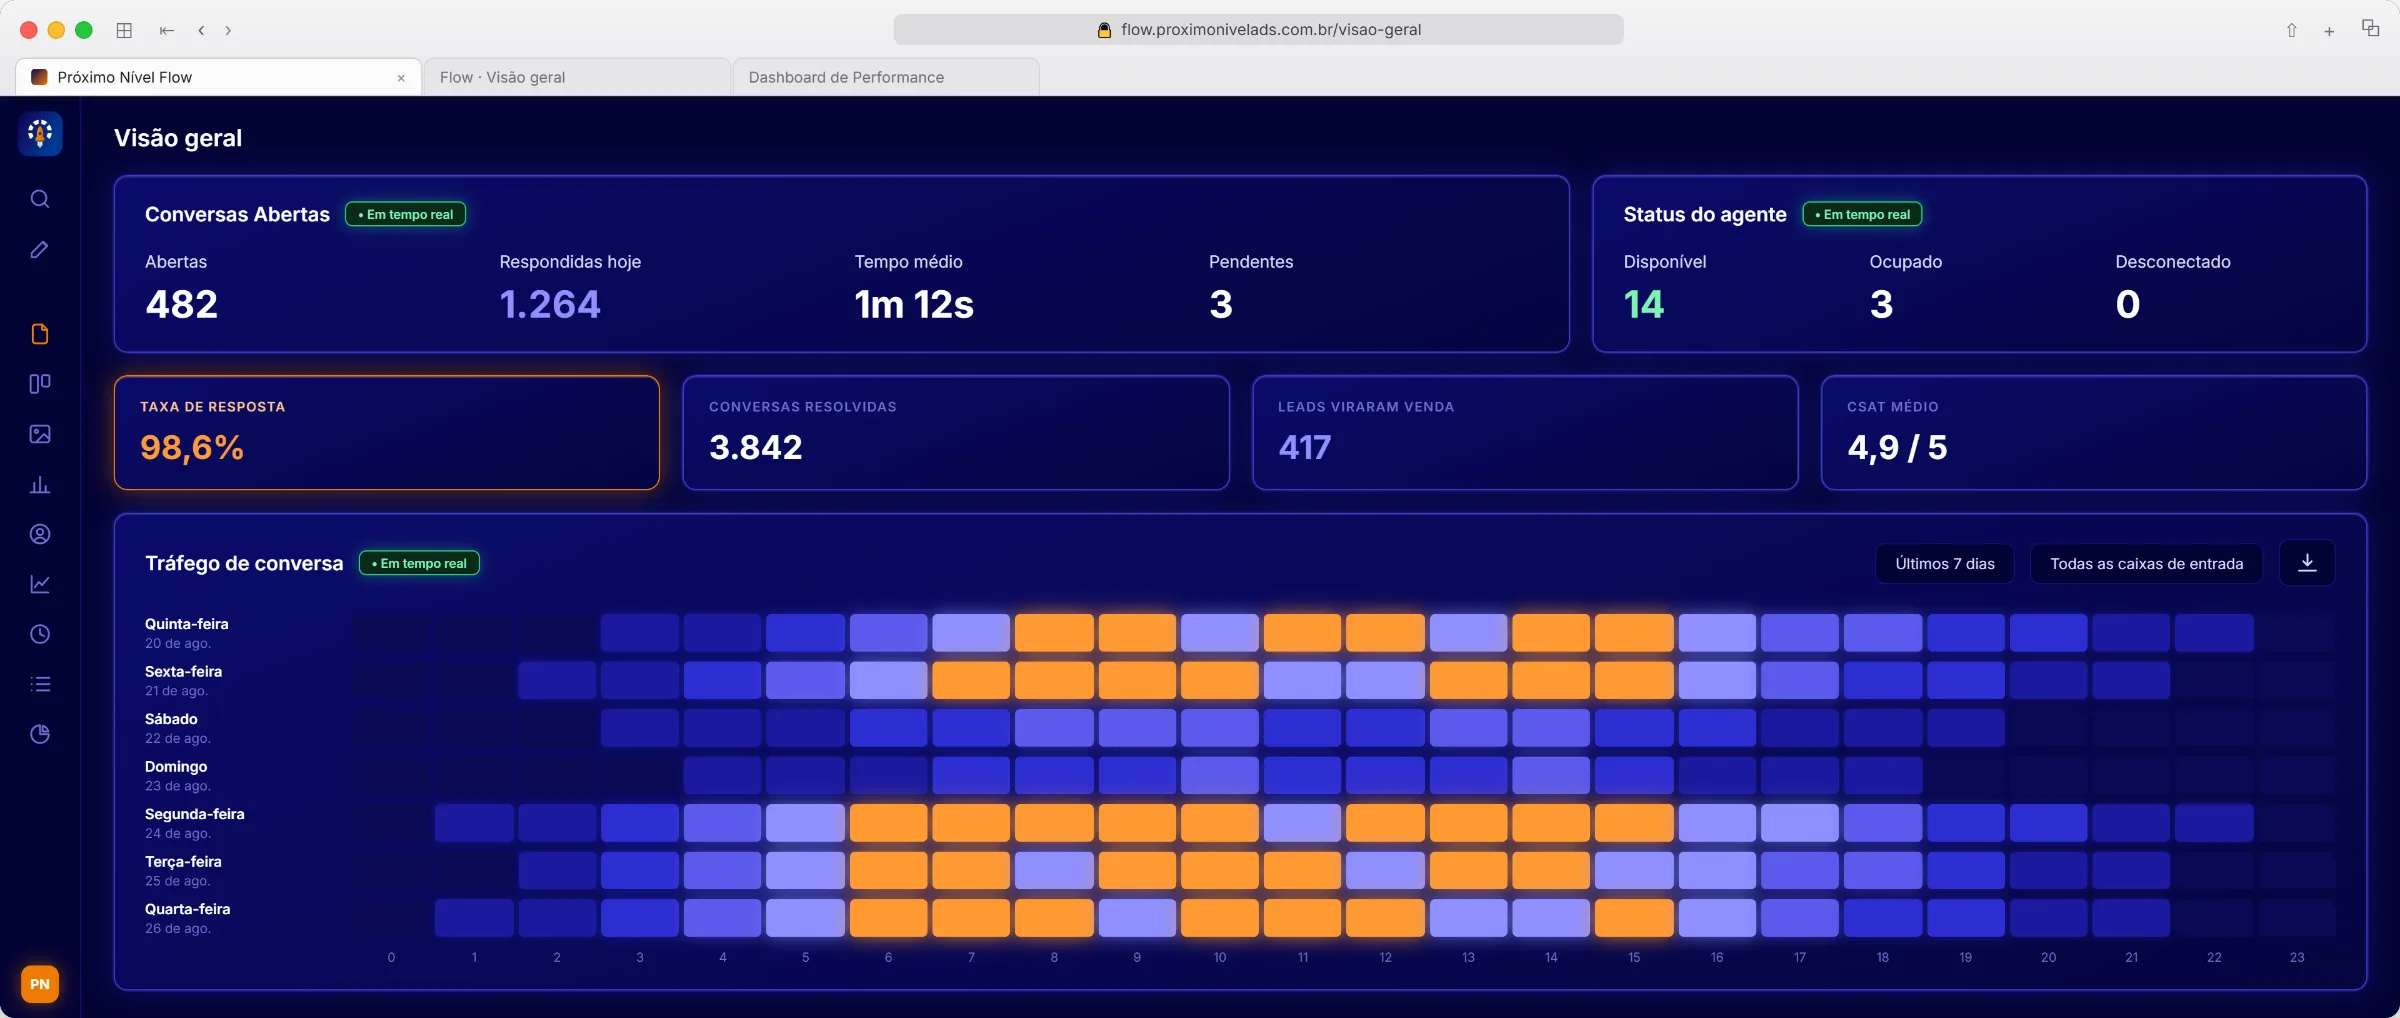Screen dimensions: 2400x1018
Task: Open the Todas as caixas de entrada dropdown
Action: [2146, 563]
